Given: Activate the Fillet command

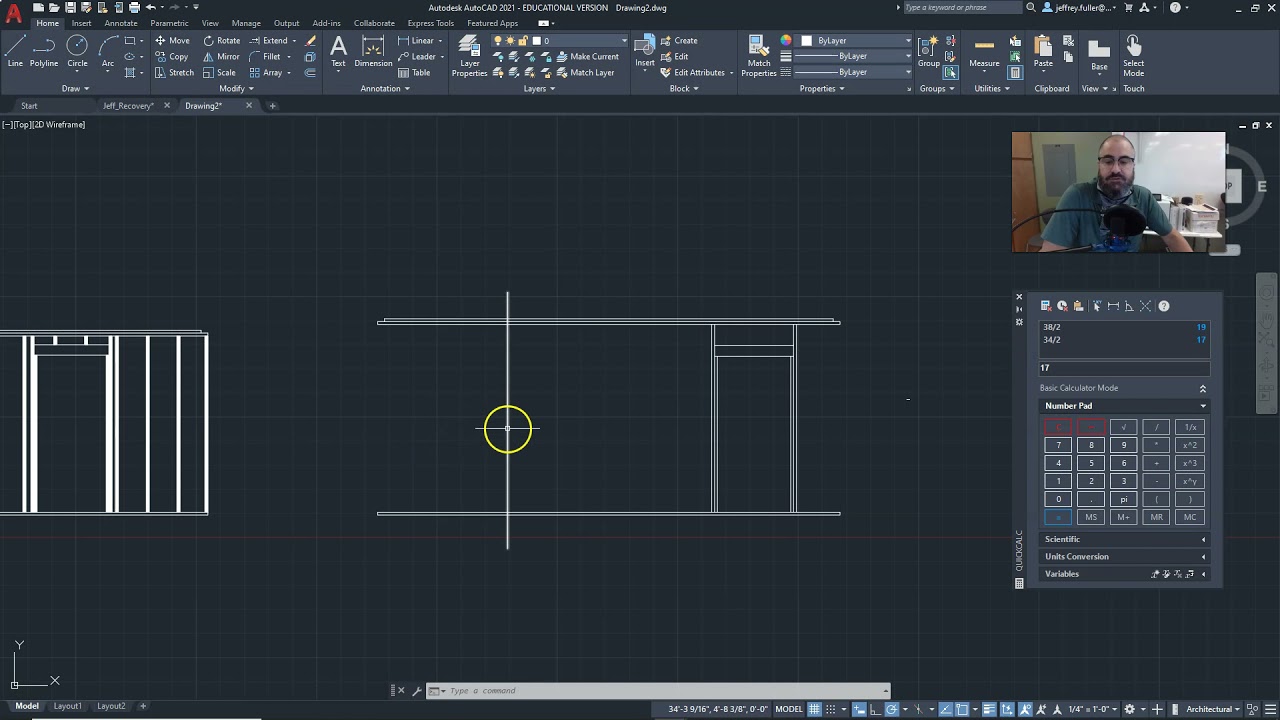Looking at the screenshot, I should tap(265, 57).
